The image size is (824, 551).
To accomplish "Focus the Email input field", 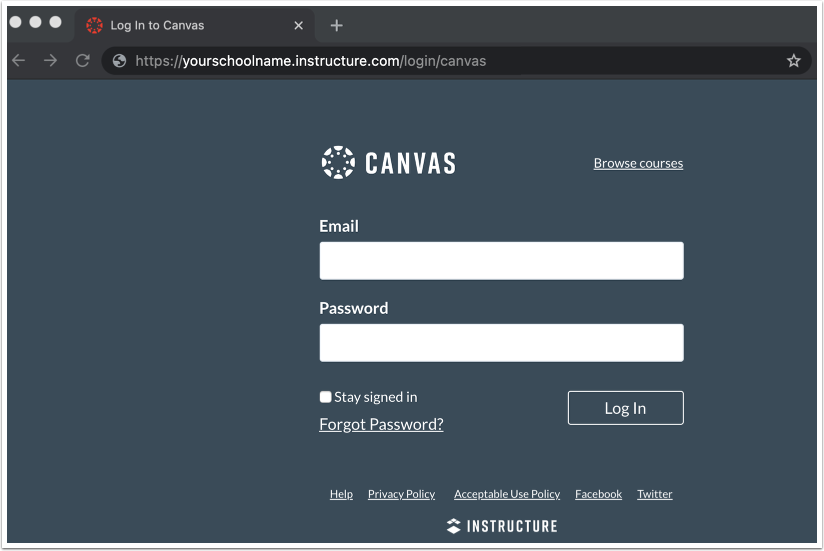I will tap(501, 261).
